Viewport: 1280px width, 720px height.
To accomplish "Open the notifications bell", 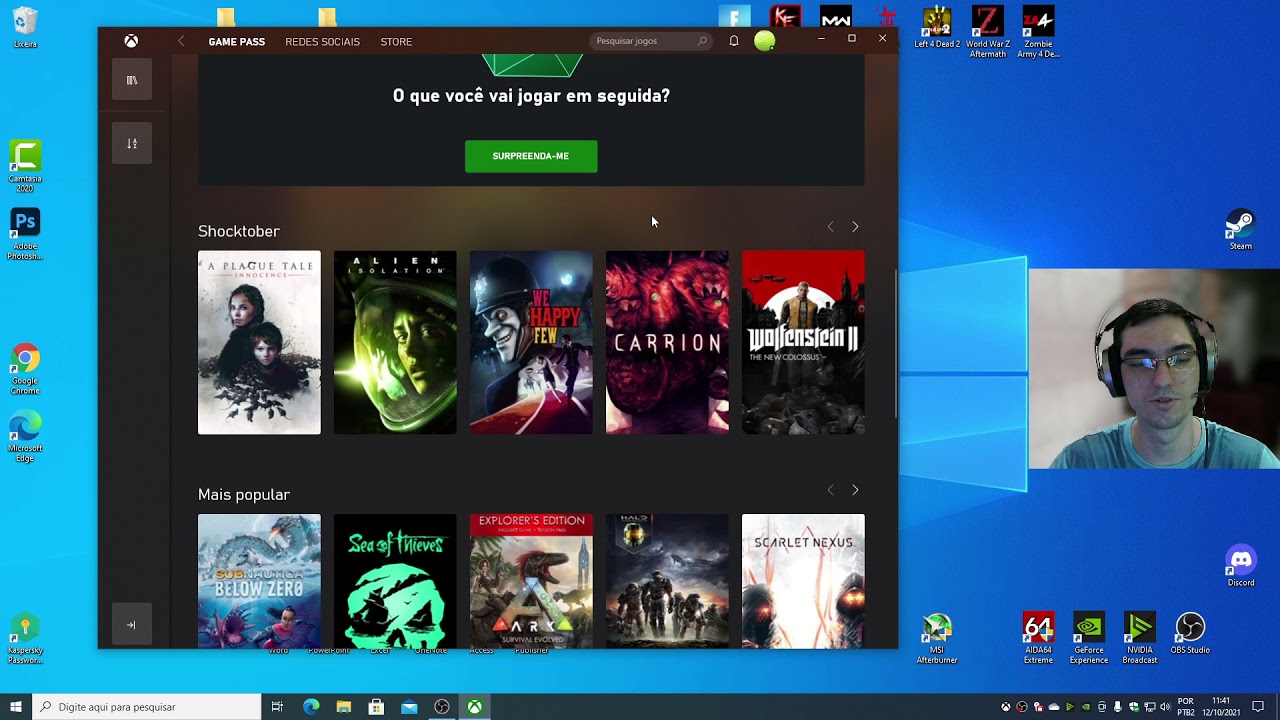I will coord(734,41).
